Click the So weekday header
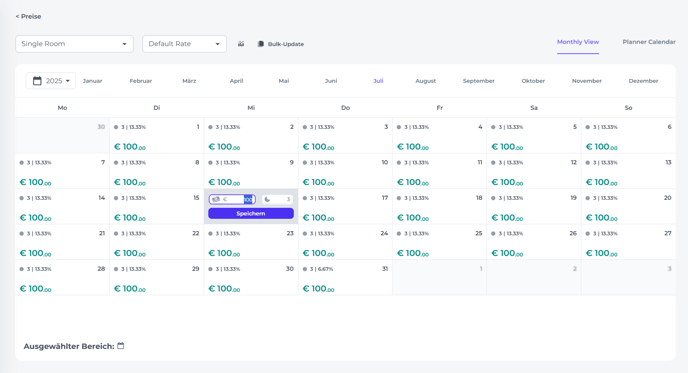The height and width of the screenshot is (373, 688). [x=628, y=108]
